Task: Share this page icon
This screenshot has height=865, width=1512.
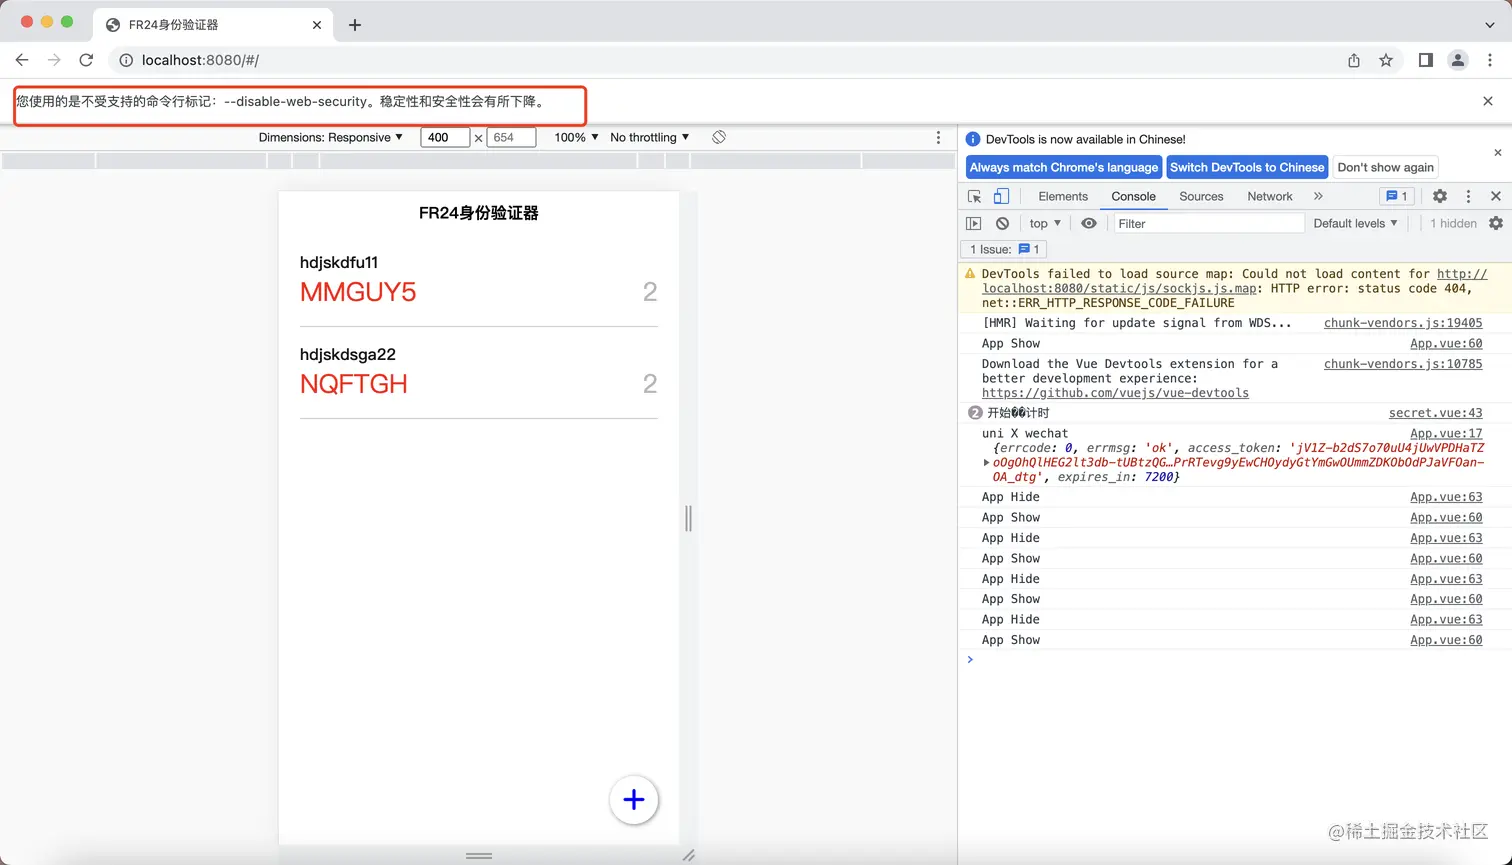Action: [x=1354, y=60]
